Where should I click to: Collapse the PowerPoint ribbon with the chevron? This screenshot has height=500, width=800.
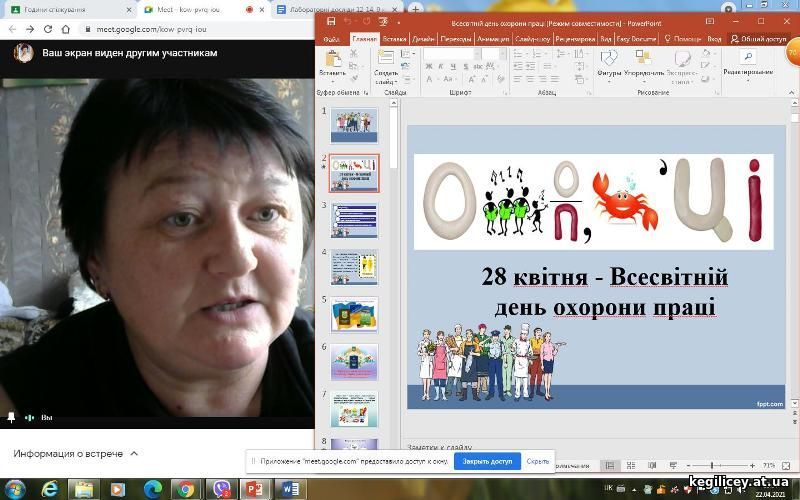(792, 92)
